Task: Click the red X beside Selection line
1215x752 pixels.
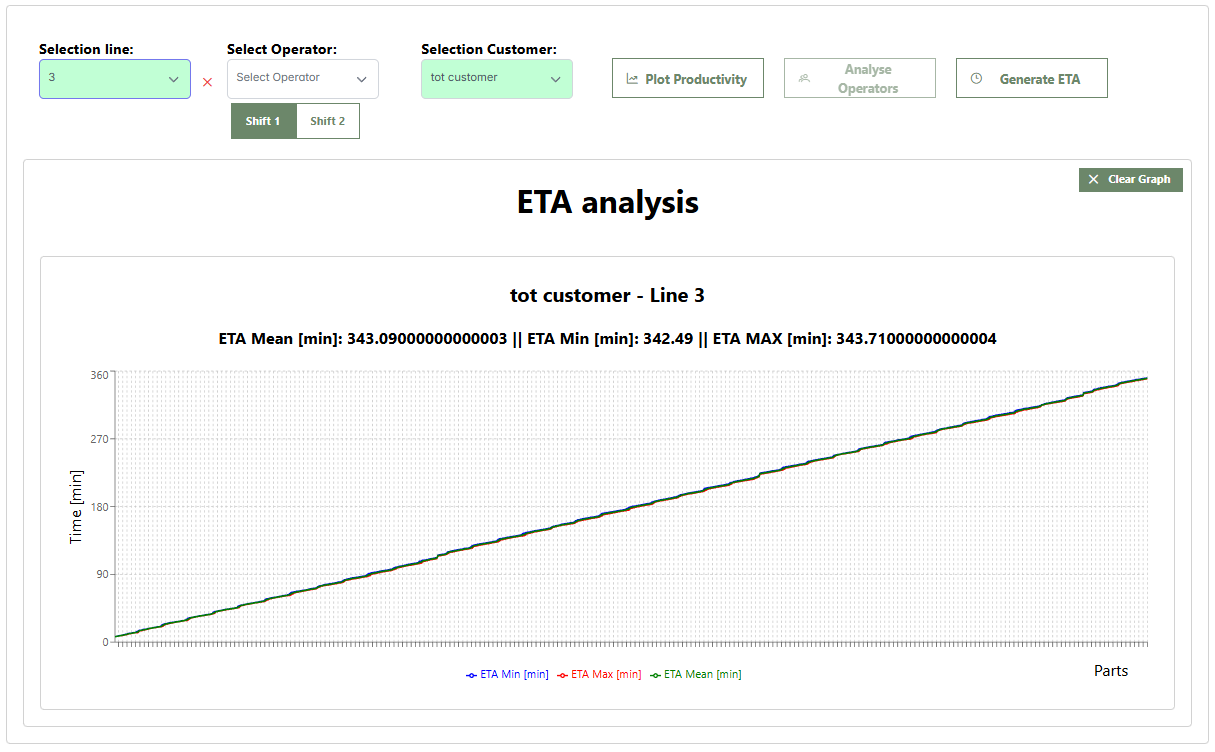Action: coord(207,82)
